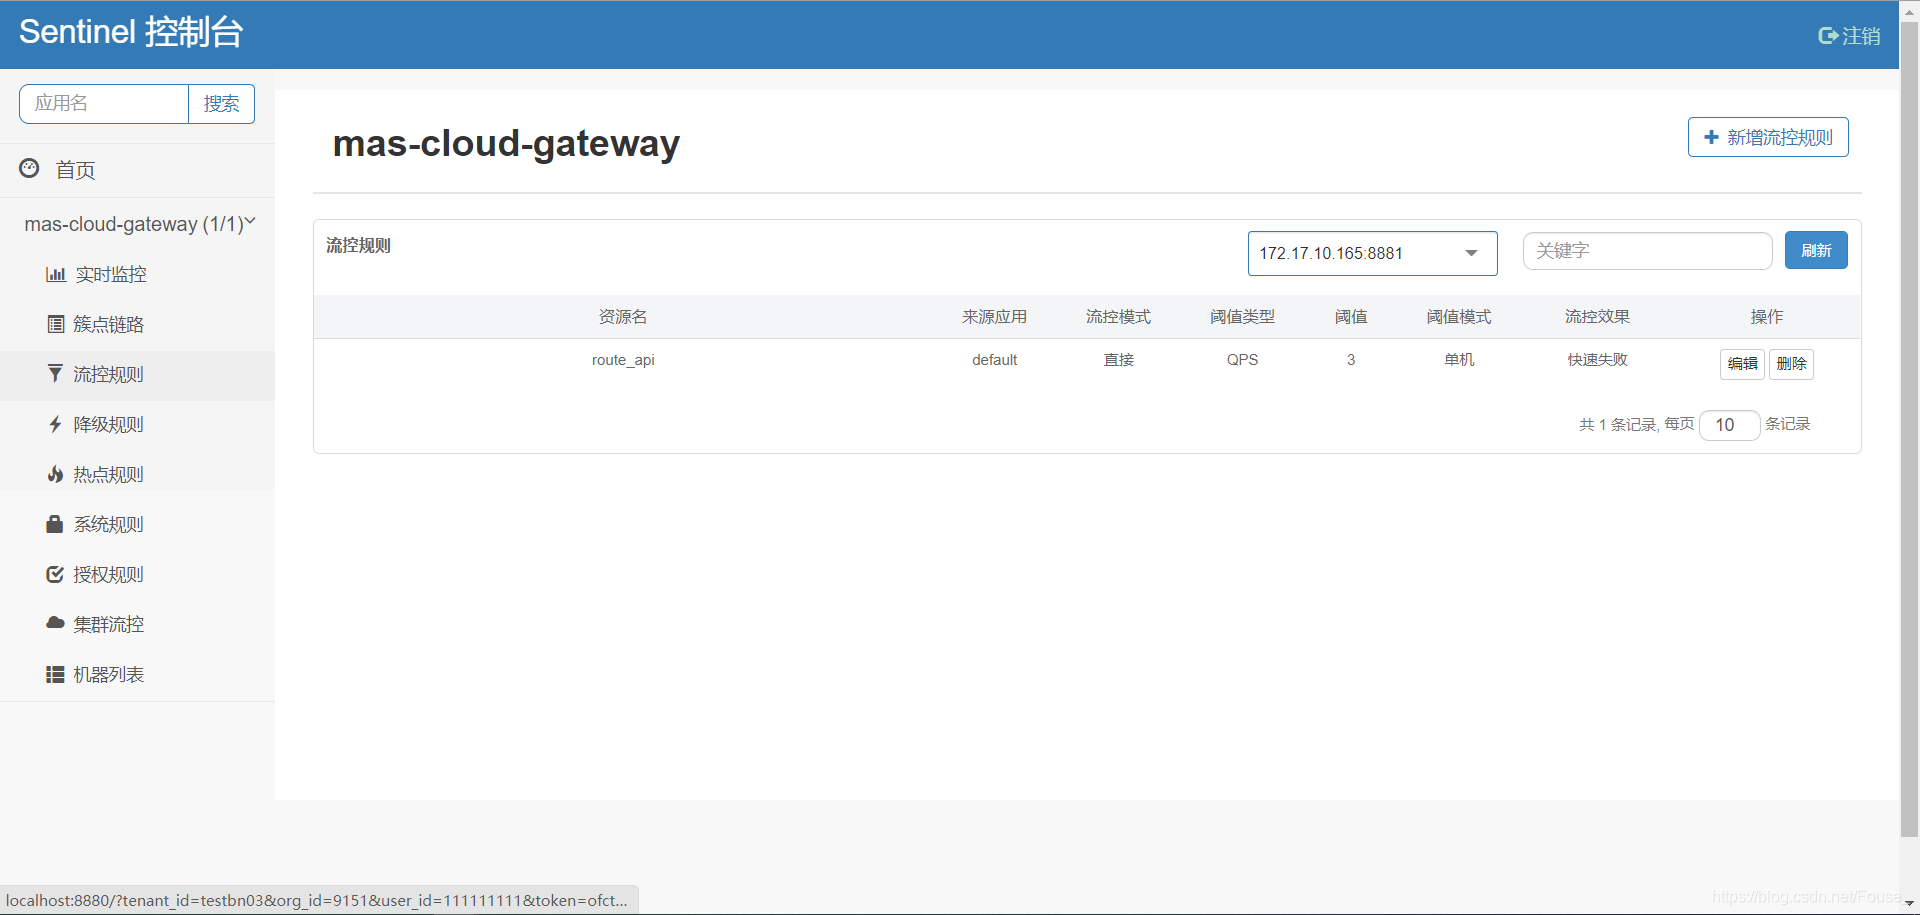Click the cloud icon for 集群流控
The width and height of the screenshot is (1920, 915).
[x=55, y=623]
